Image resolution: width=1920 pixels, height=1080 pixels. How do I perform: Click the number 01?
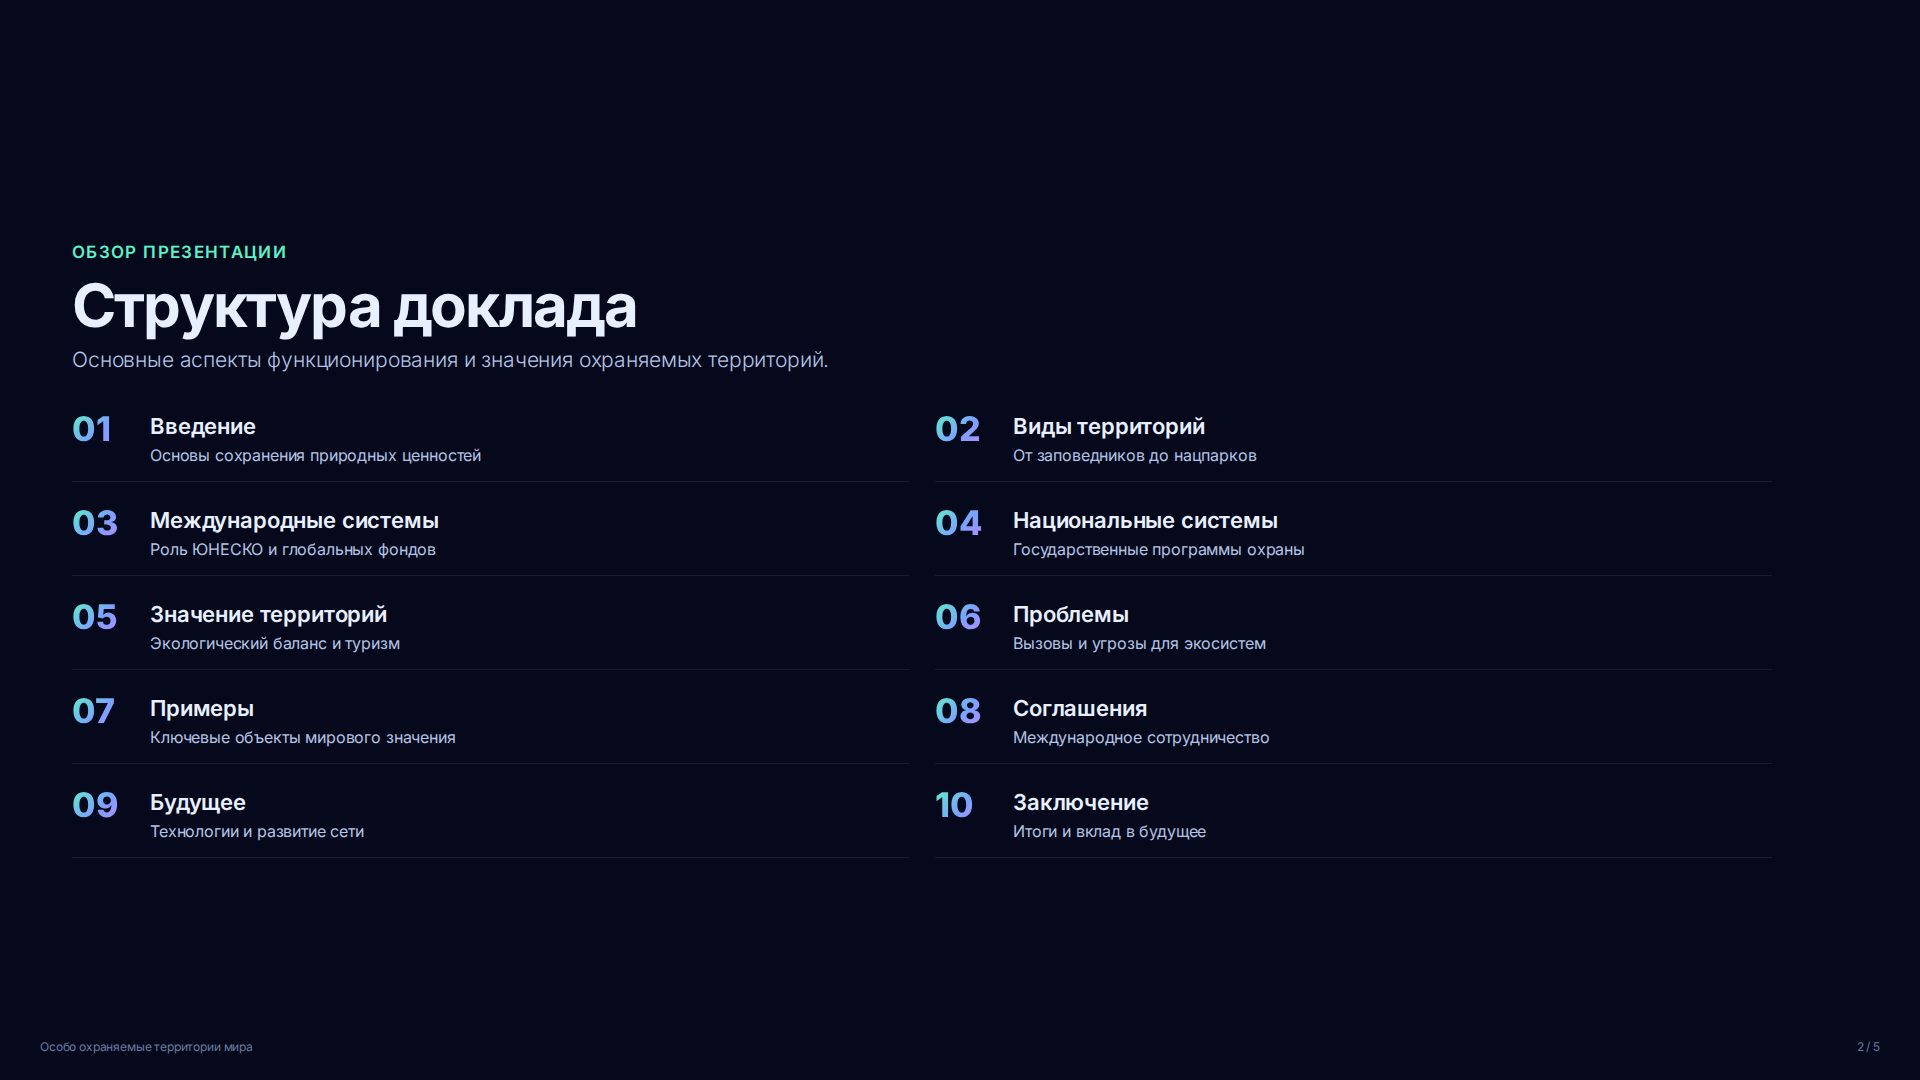coord(92,429)
